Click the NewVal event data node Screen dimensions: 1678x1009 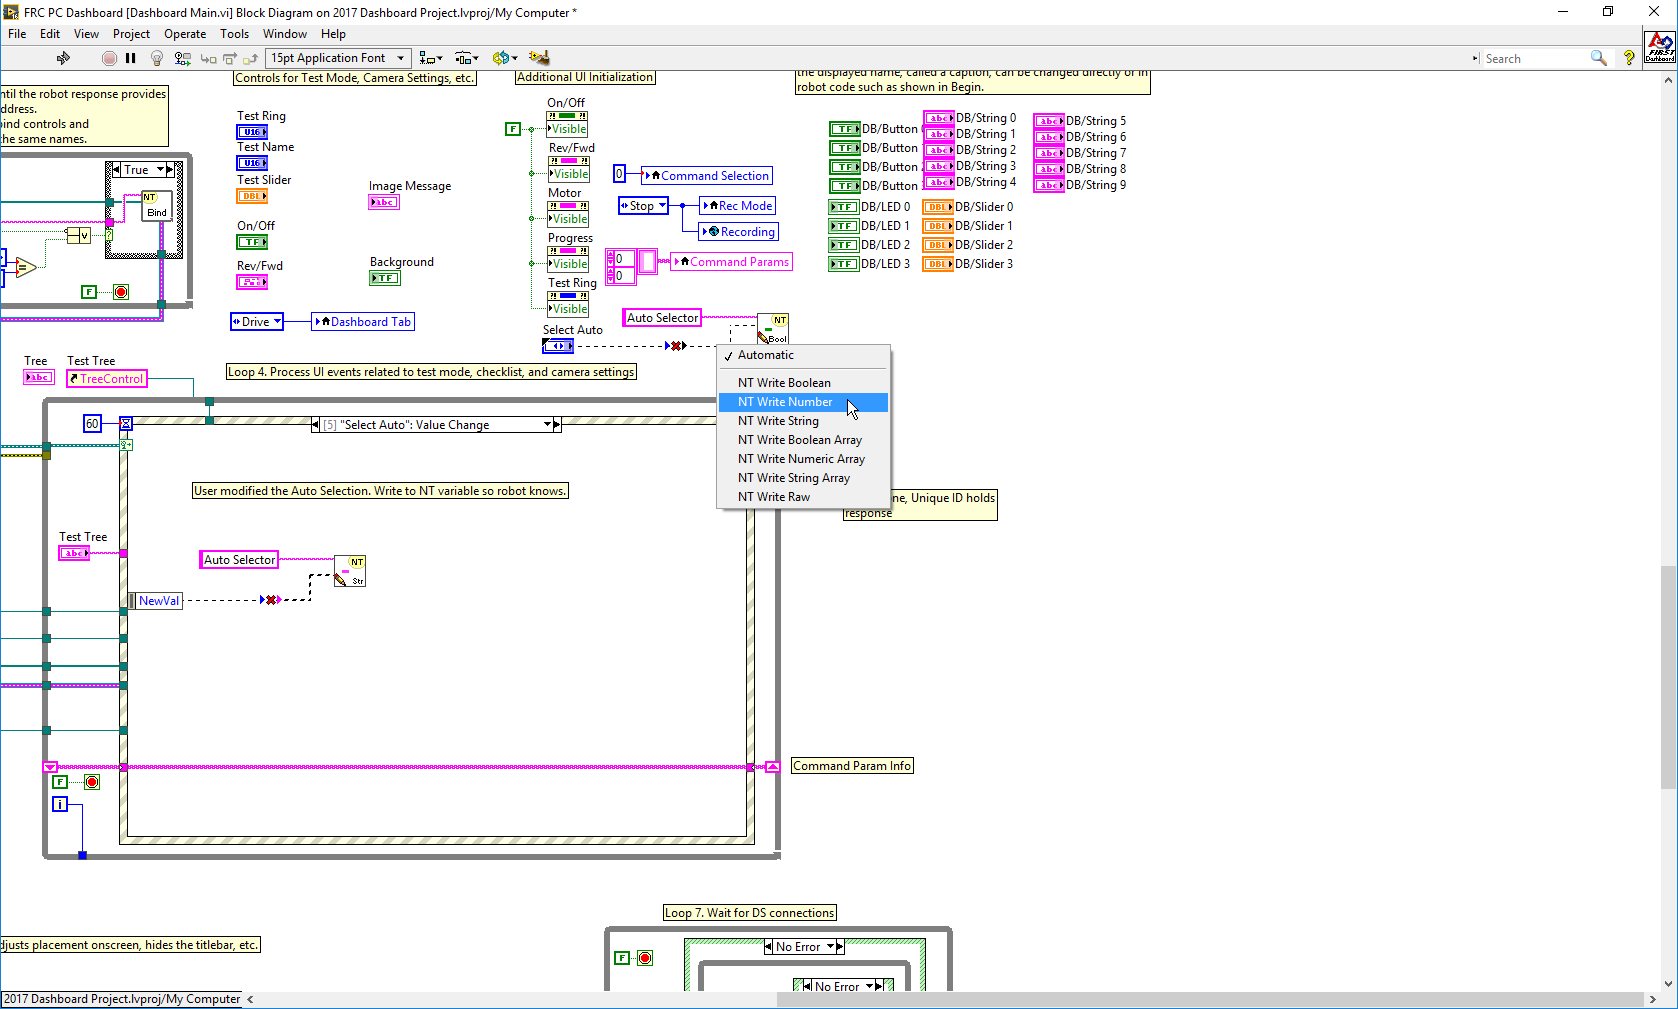[156, 601]
